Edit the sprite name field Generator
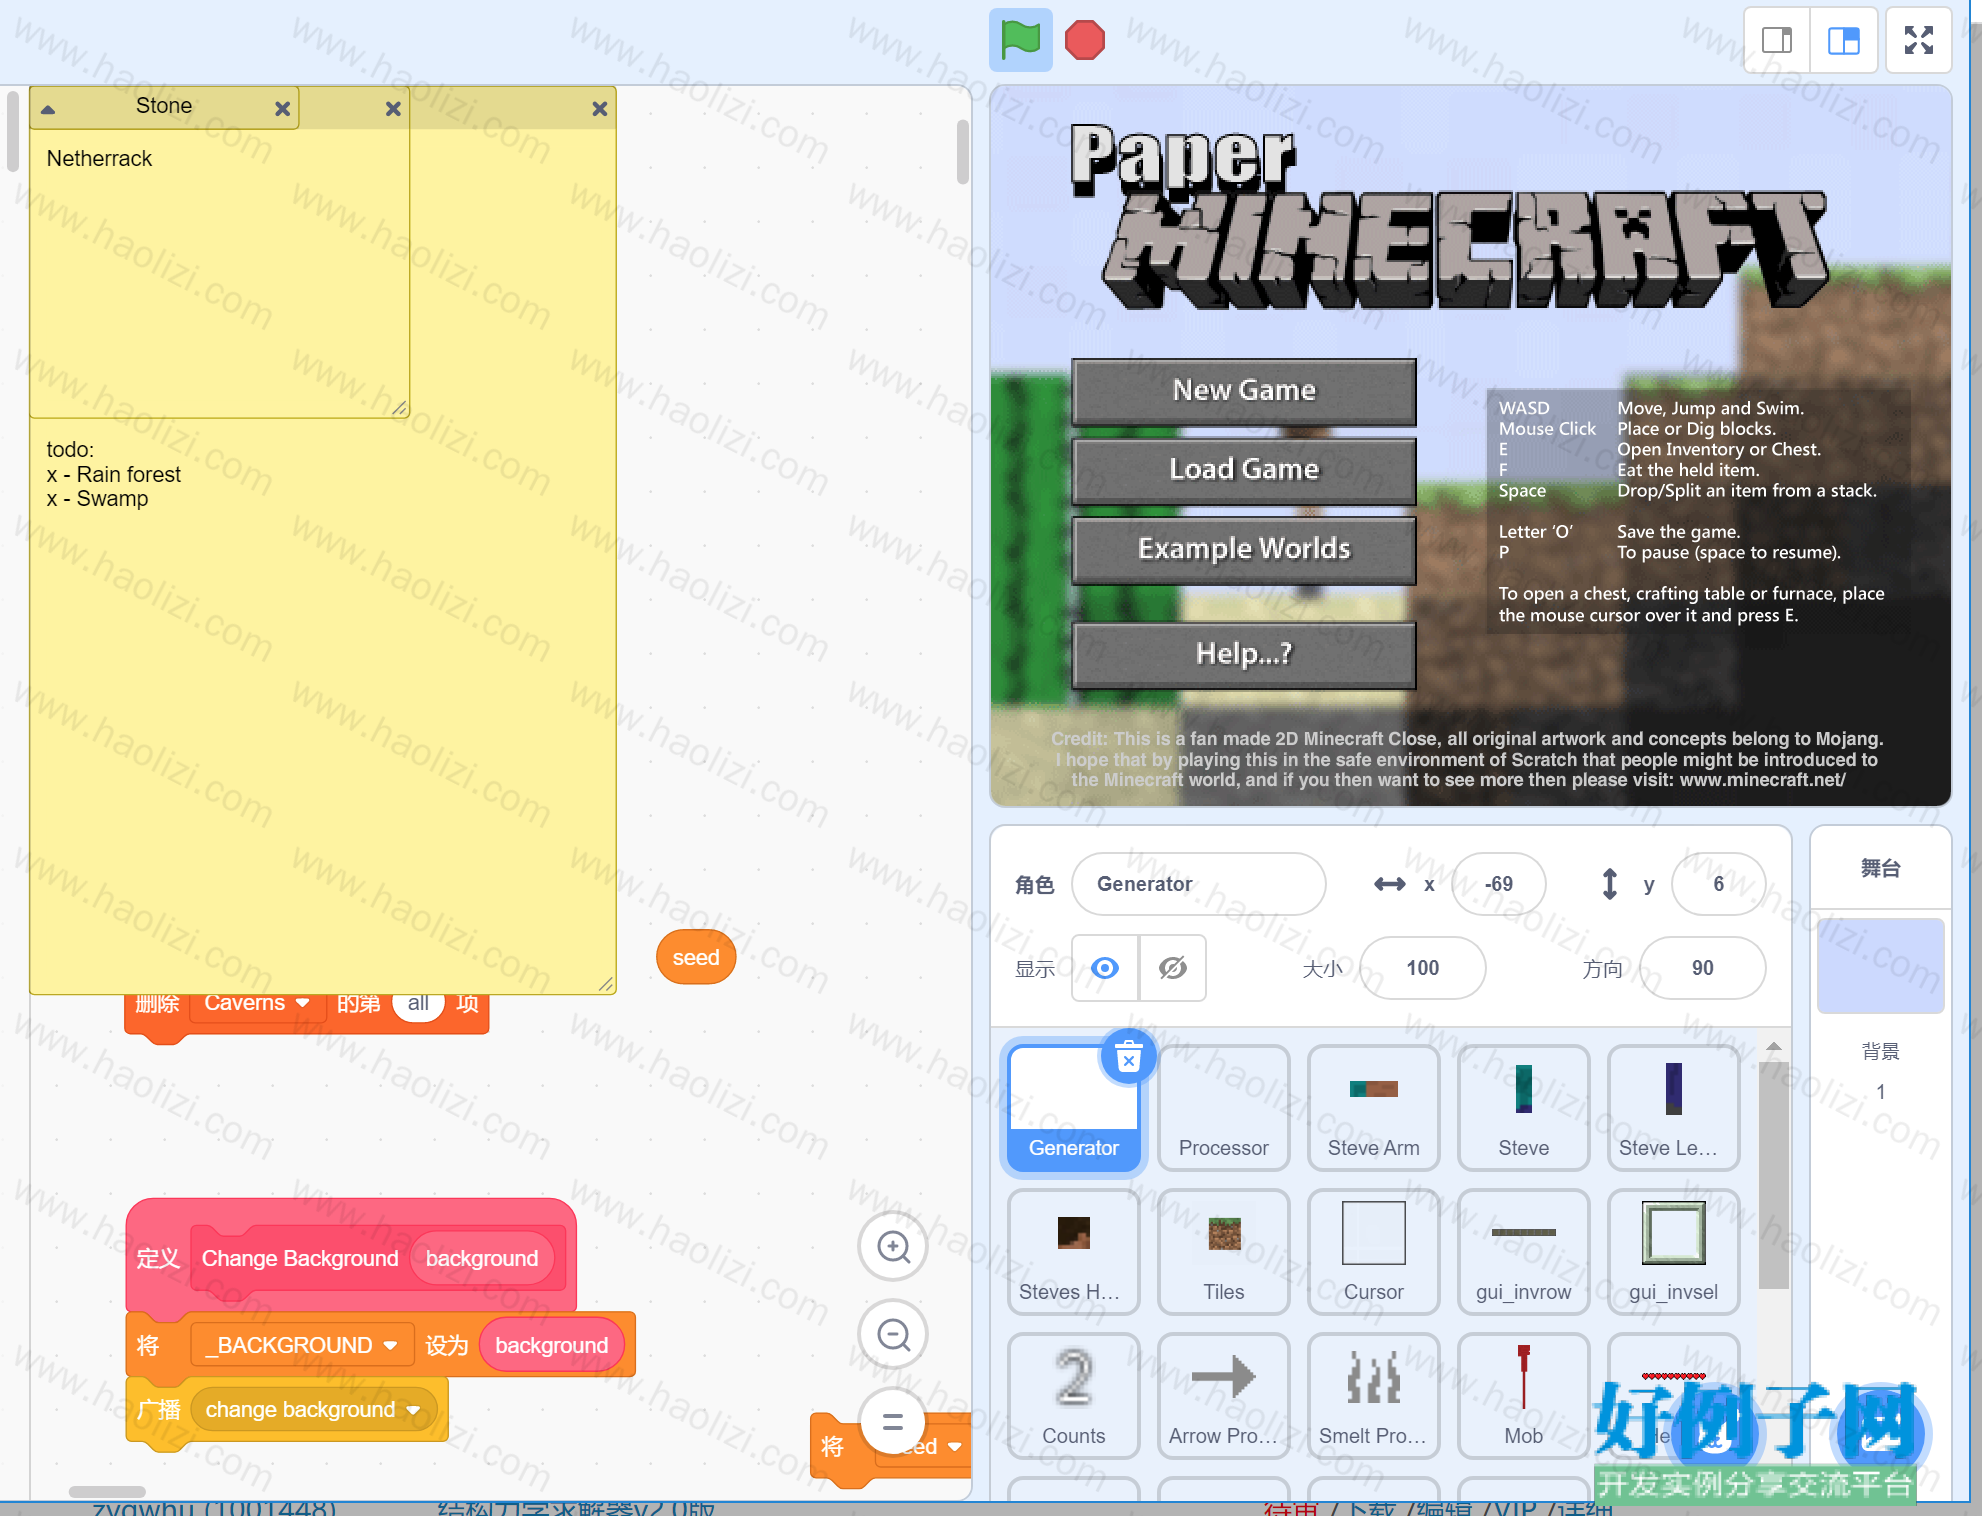Image resolution: width=1982 pixels, height=1516 pixels. (x=1198, y=884)
